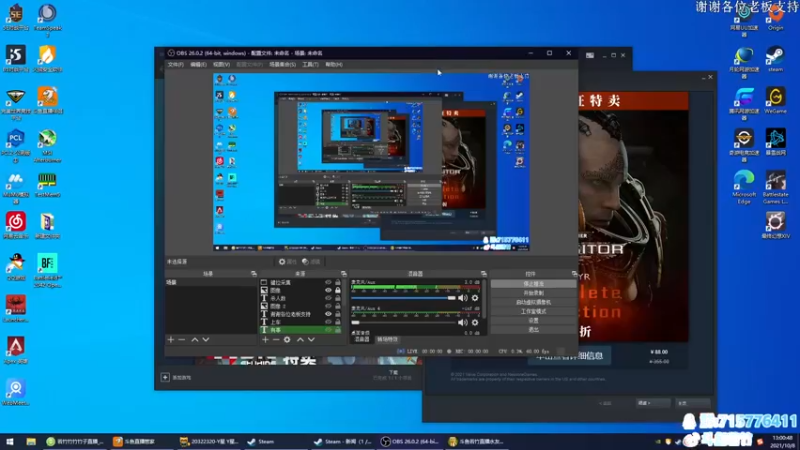Toggle visibility of the third source row
Screen dimensions: 800x450
point(328,298)
